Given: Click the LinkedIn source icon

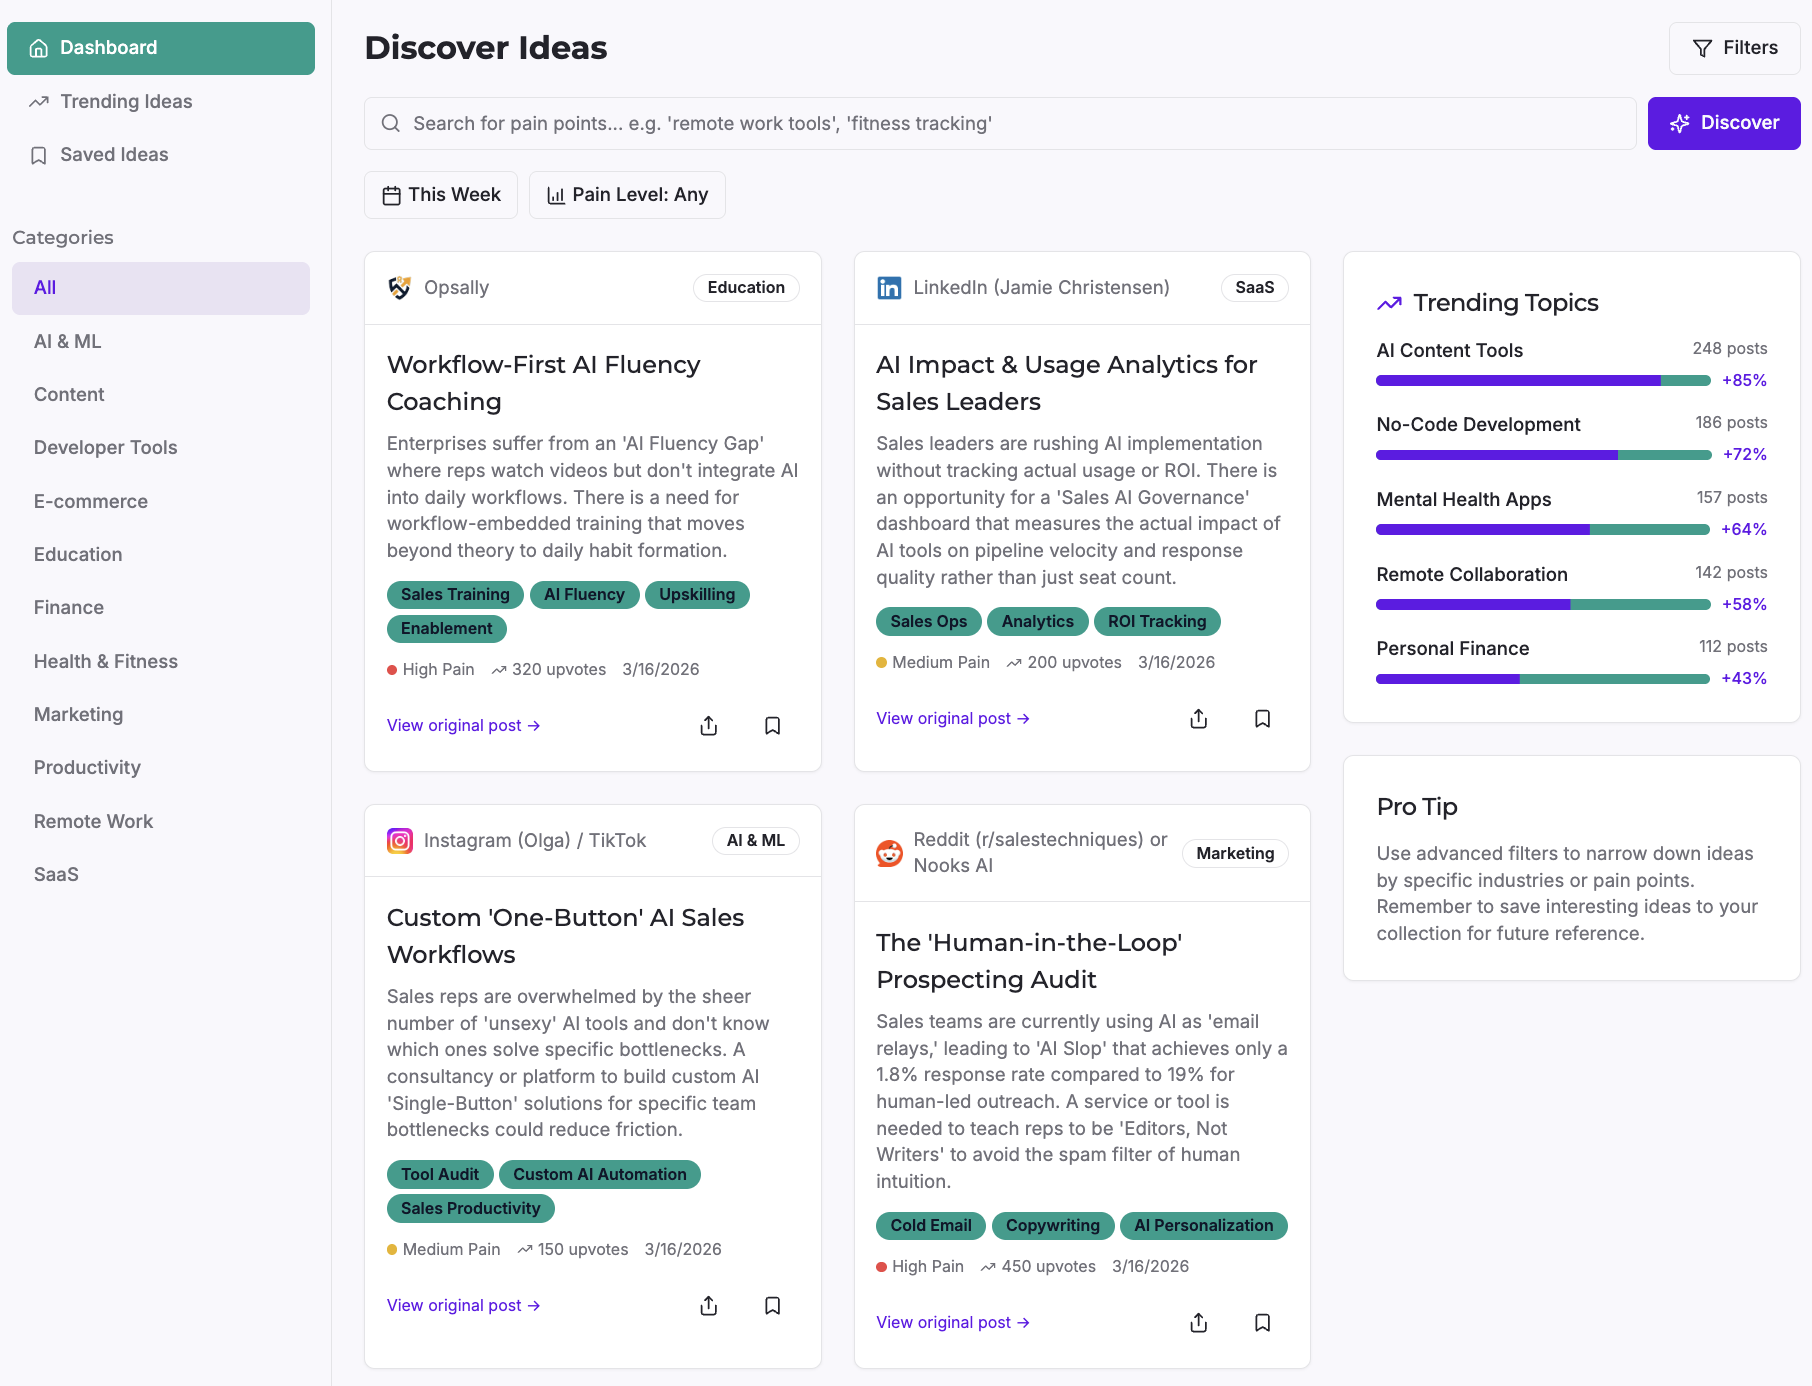Looking at the screenshot, I should click(x=889, y=288).
